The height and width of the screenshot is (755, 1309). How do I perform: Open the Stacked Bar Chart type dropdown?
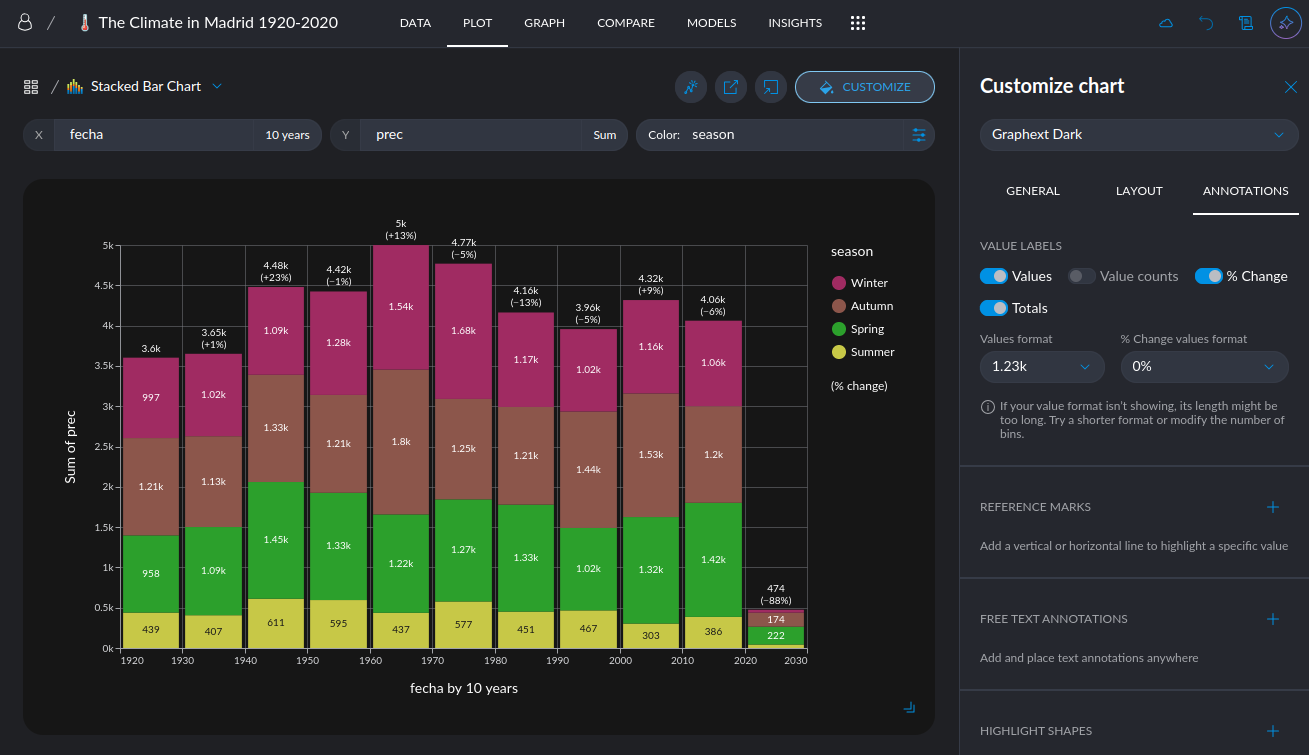[145, 87]
